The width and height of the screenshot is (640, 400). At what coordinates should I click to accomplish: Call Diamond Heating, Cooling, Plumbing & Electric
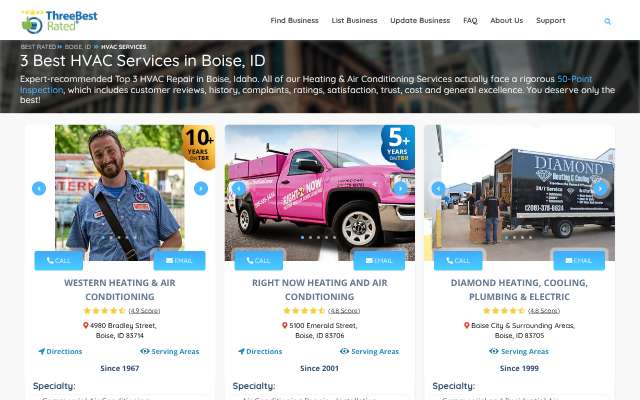(x=458, y=260)
